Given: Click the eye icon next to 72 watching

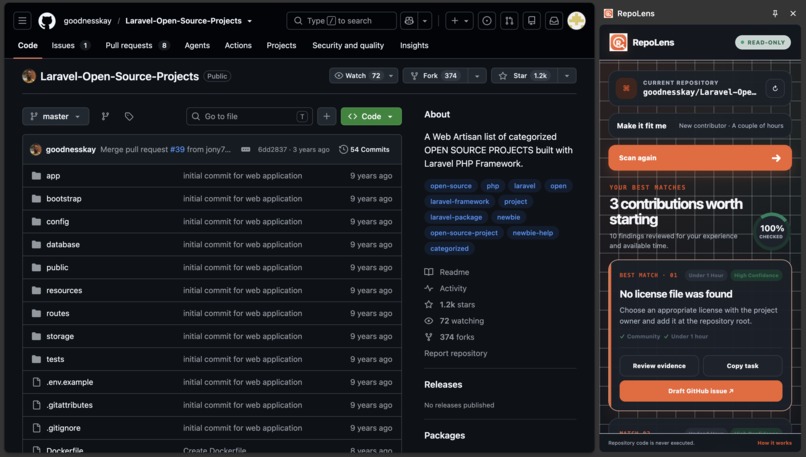Looking at the screenshot, I should tap(429, 321).
